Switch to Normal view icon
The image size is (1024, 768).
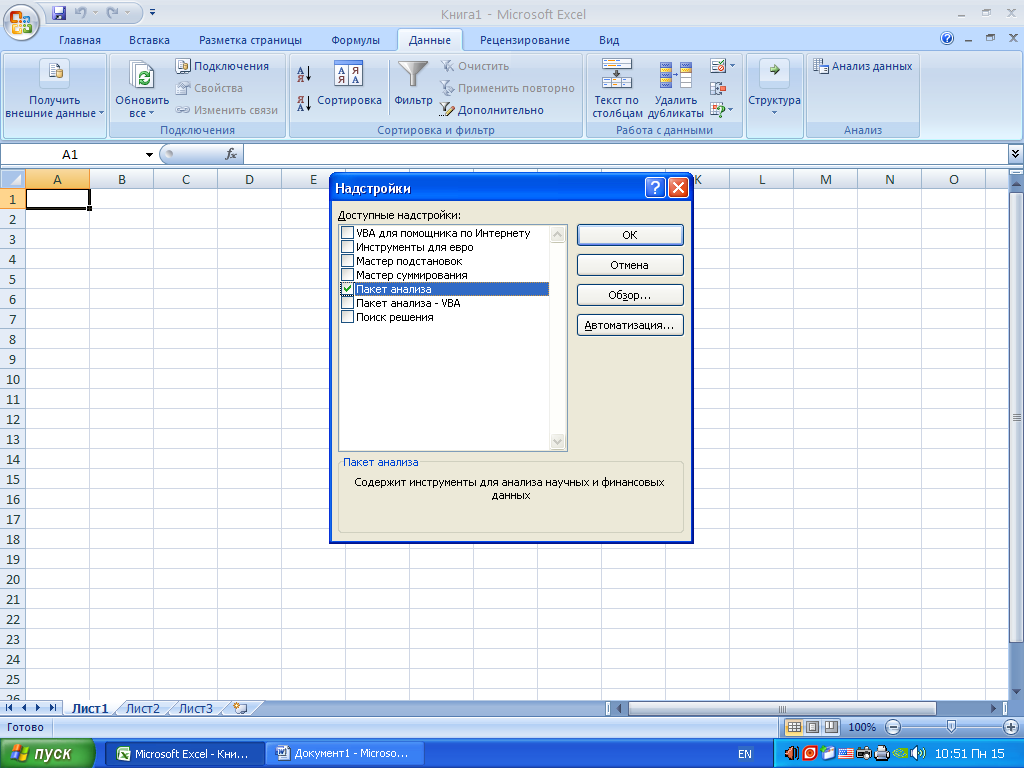click(x=794, y=727)
